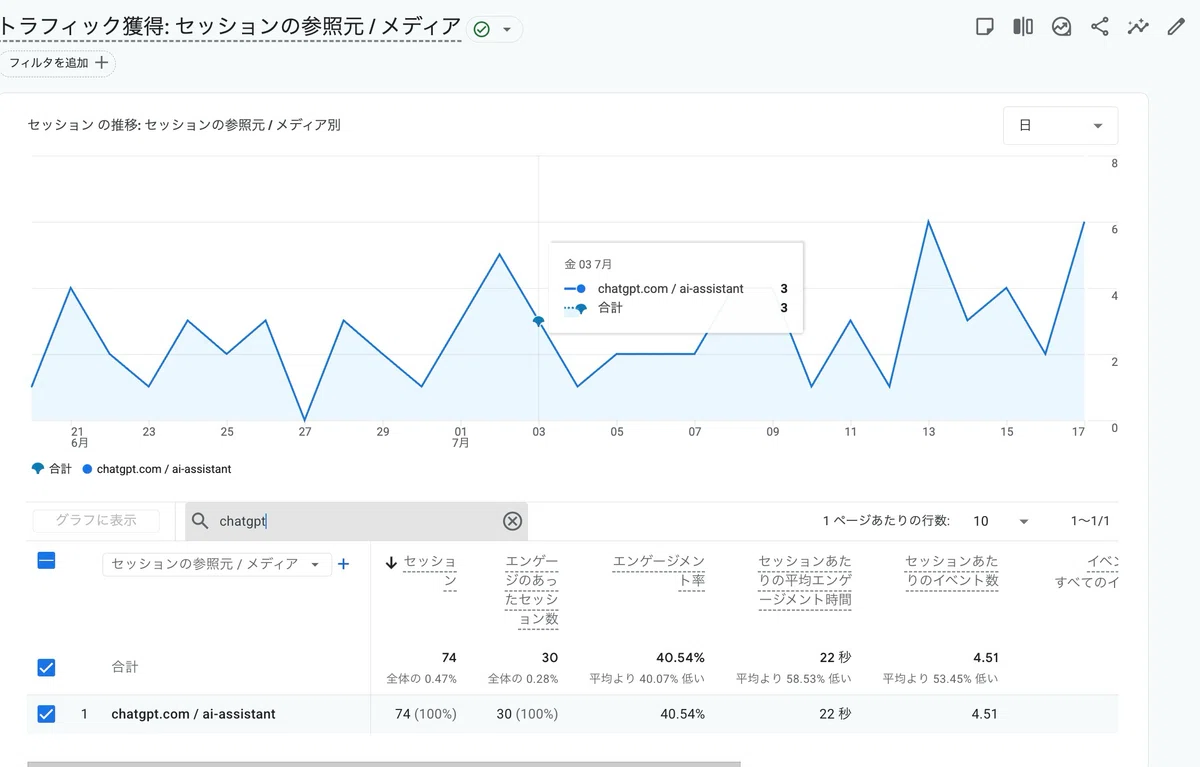Screen dimensions: 1200x767
Task: Open the anomaly sparkline icon
Action: (x=1138, y=27)
